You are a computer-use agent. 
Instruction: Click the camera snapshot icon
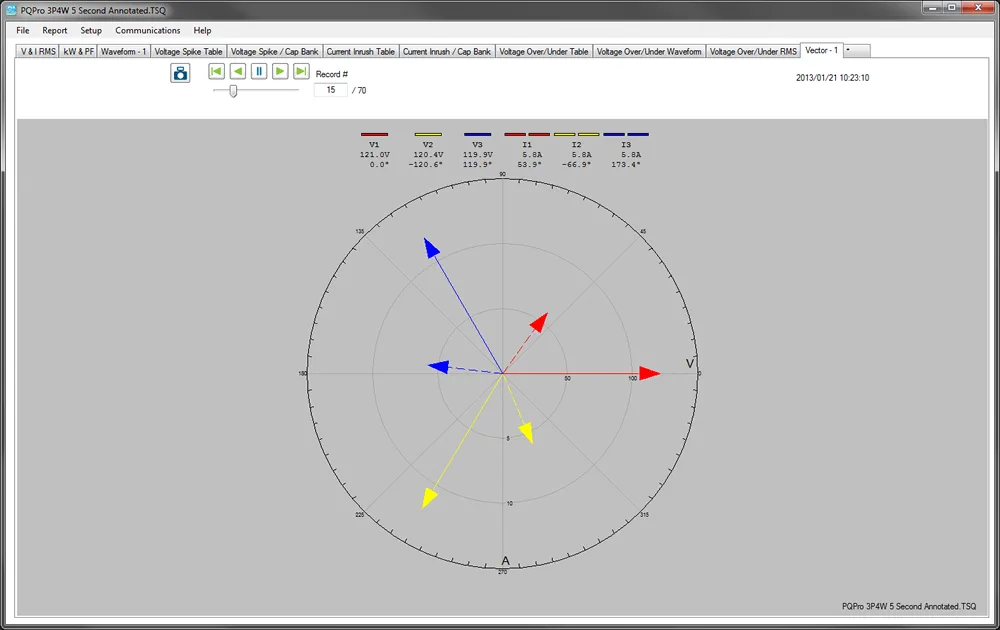click(x=180, y=73)
